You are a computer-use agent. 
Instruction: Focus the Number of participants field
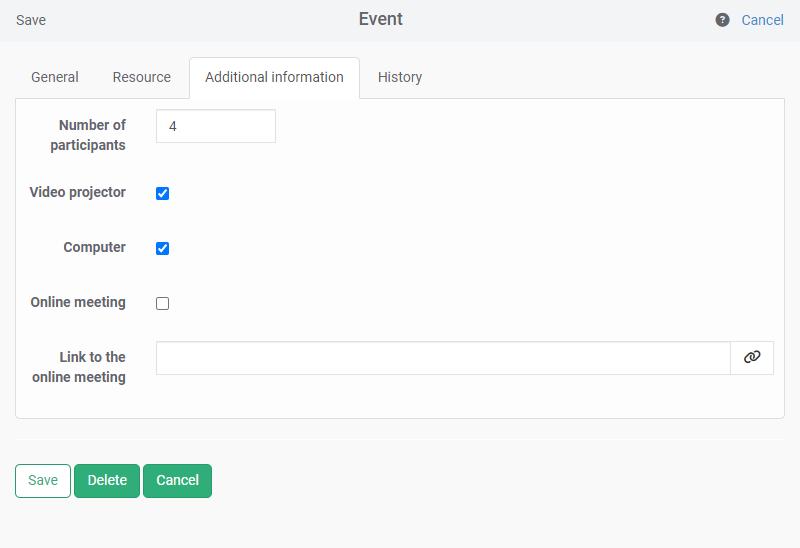tap(216, 126)
